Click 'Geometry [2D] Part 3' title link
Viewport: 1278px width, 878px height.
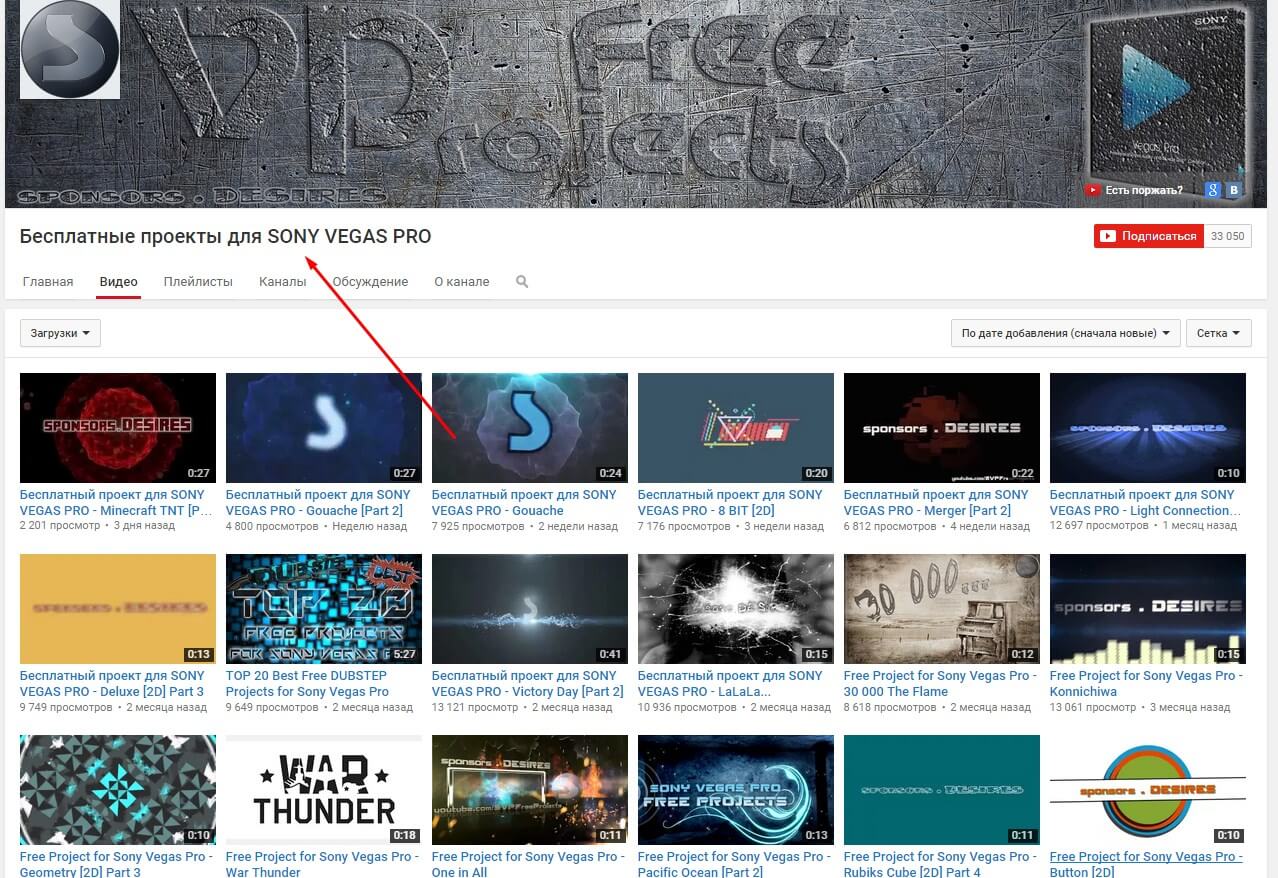click(x=116, y=864)
